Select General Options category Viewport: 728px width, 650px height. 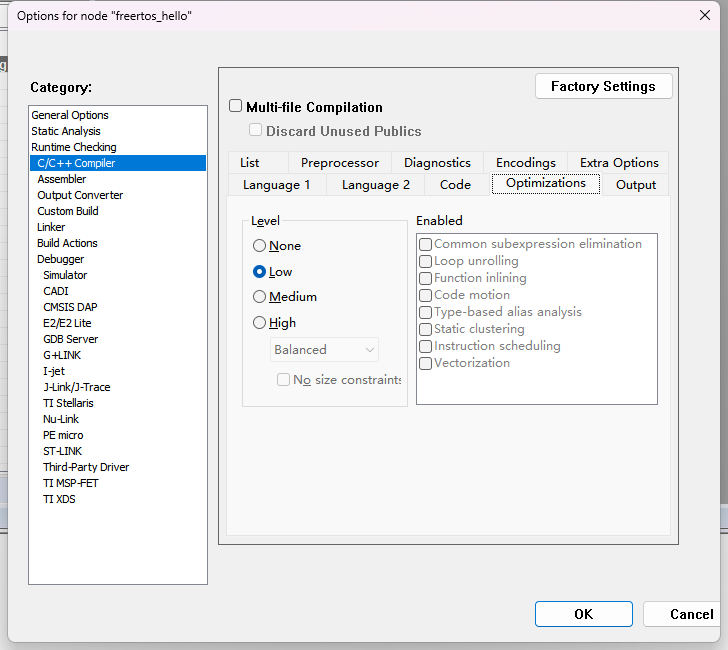(70, 115)
